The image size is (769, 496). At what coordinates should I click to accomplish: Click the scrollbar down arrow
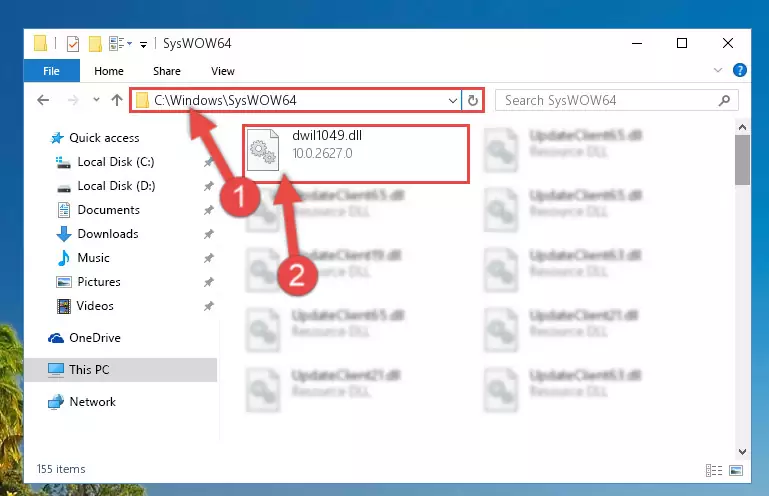[x=743, y=452]
